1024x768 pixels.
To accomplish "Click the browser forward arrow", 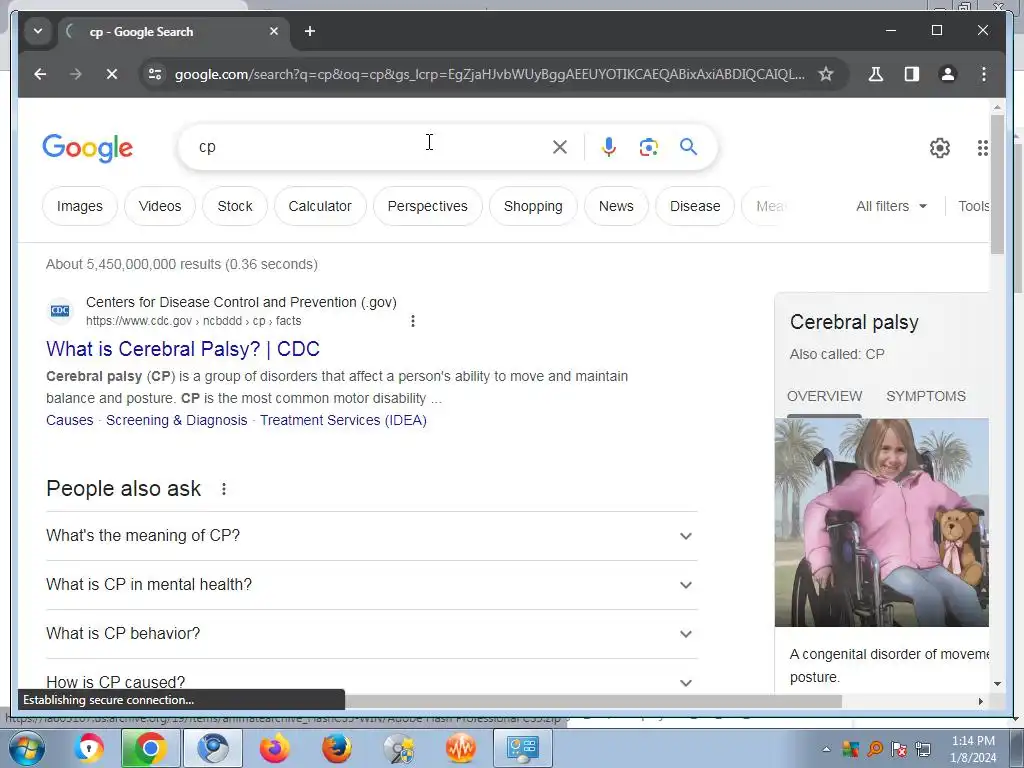I will [x=76, y=74].
